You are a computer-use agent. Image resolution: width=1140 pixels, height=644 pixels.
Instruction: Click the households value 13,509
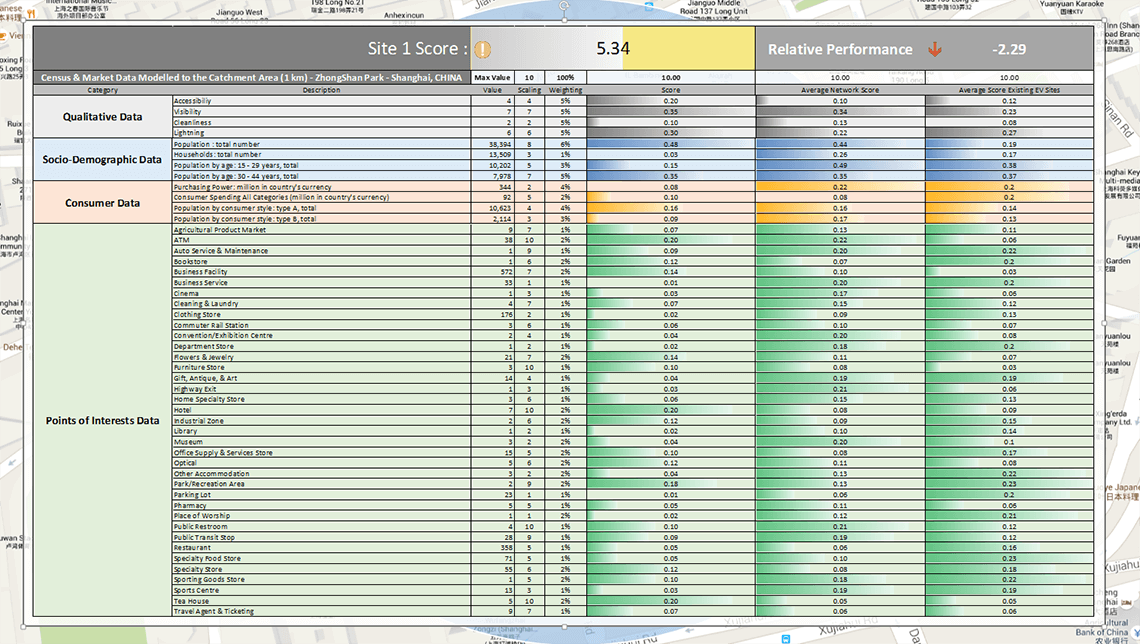point(501,154)
